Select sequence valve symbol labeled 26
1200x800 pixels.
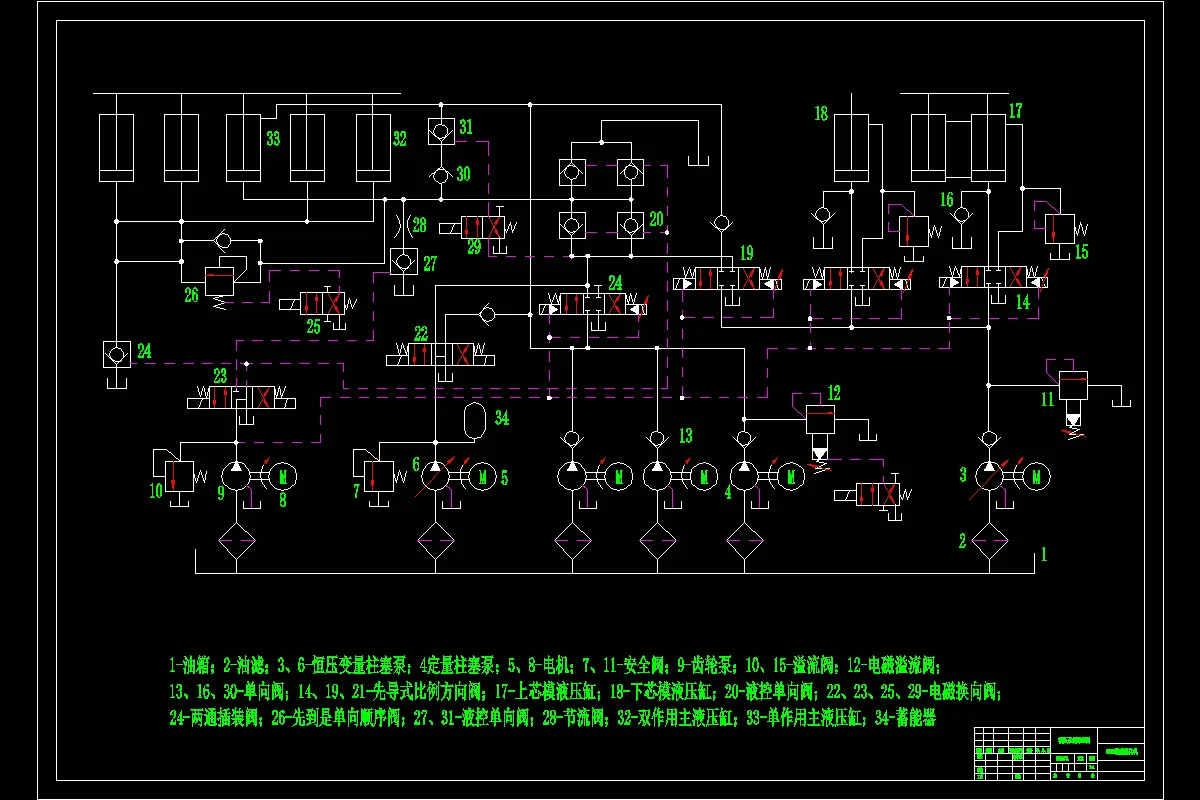[x=226, y=280]
